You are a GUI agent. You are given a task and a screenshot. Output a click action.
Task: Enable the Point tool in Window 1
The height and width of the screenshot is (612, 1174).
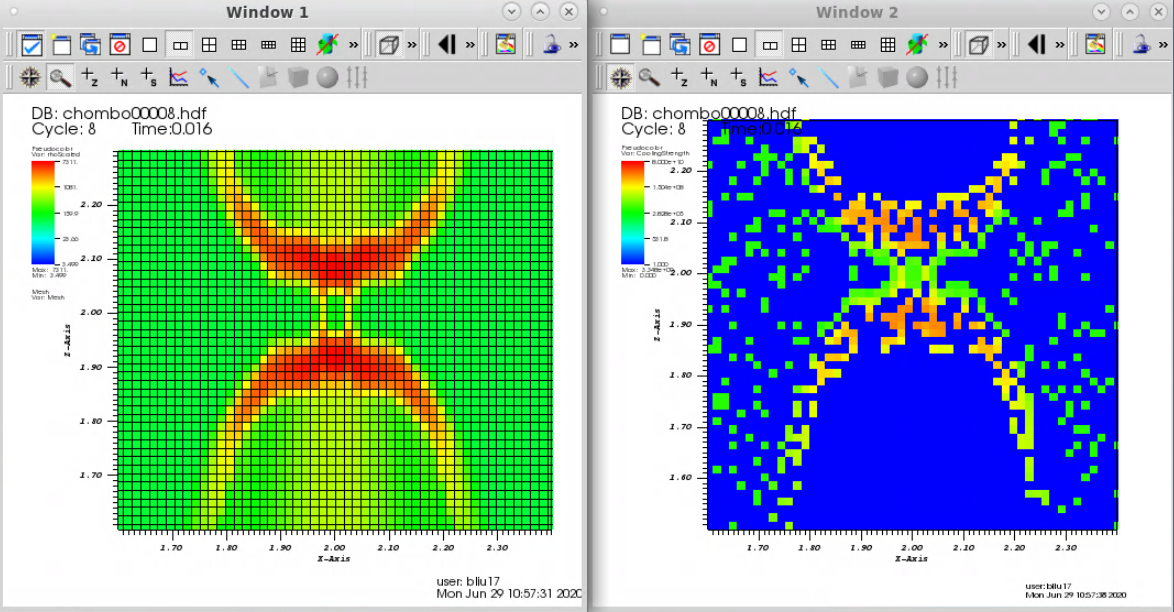pyautogui.click(x=208, y=76)
